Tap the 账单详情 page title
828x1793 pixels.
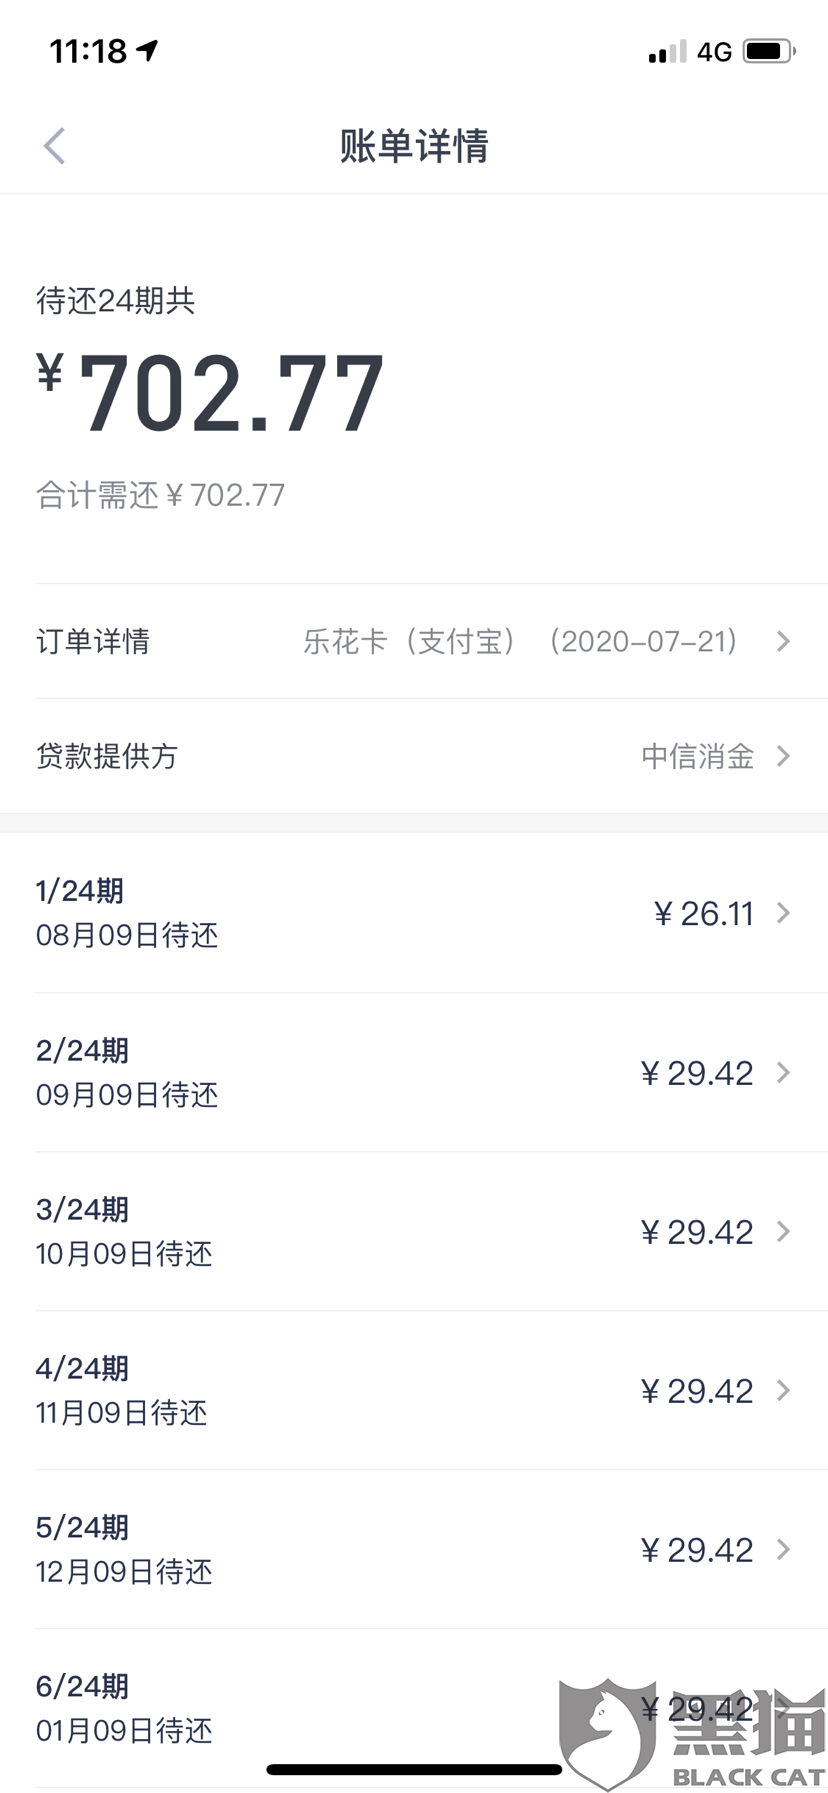pyautogui.click(x=414, y=146)
